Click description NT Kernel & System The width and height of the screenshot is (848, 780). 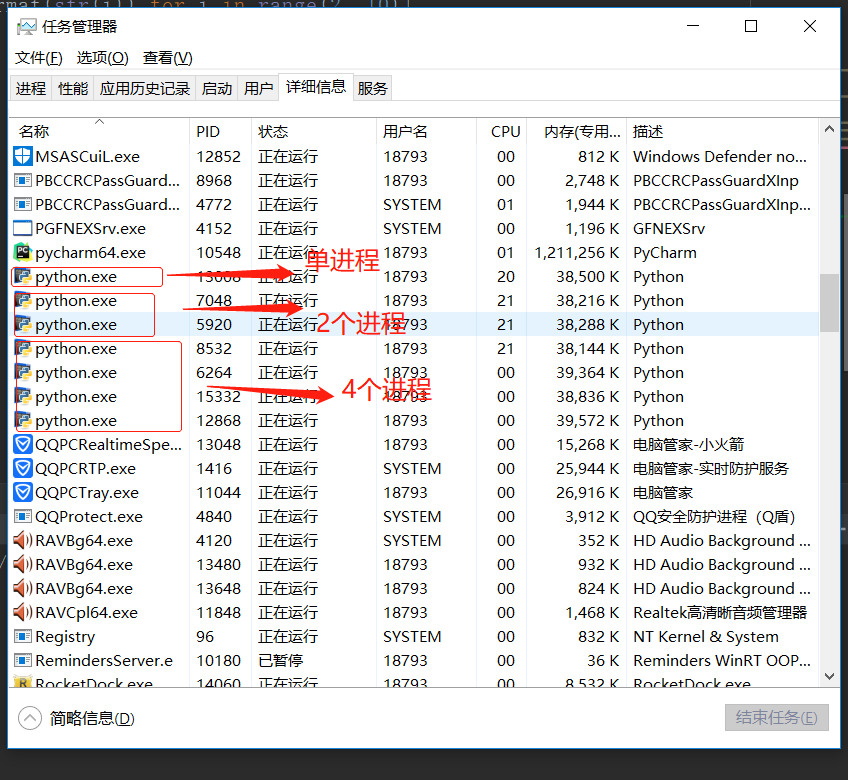point(706,637)
